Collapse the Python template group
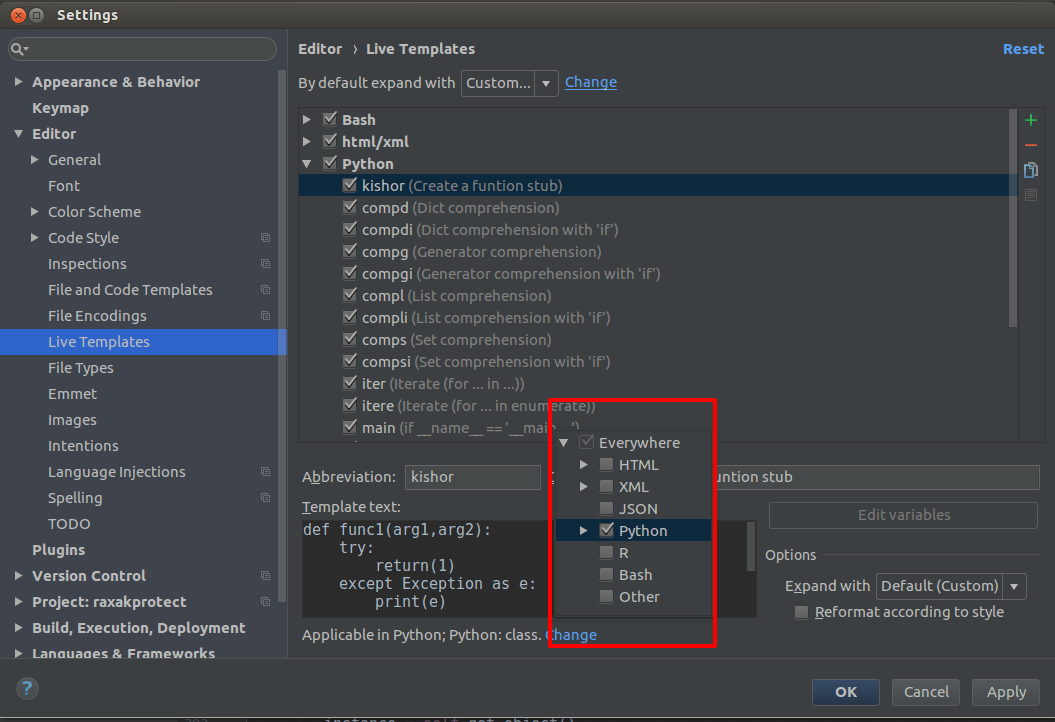 tap(307, 163)
